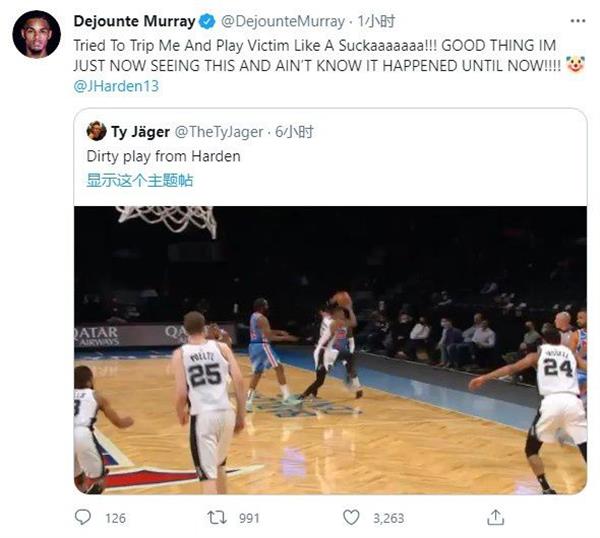Open Ty Jäger display name
Image resolution: width=600 pixels, height=538 pixels.
[140, 132]
